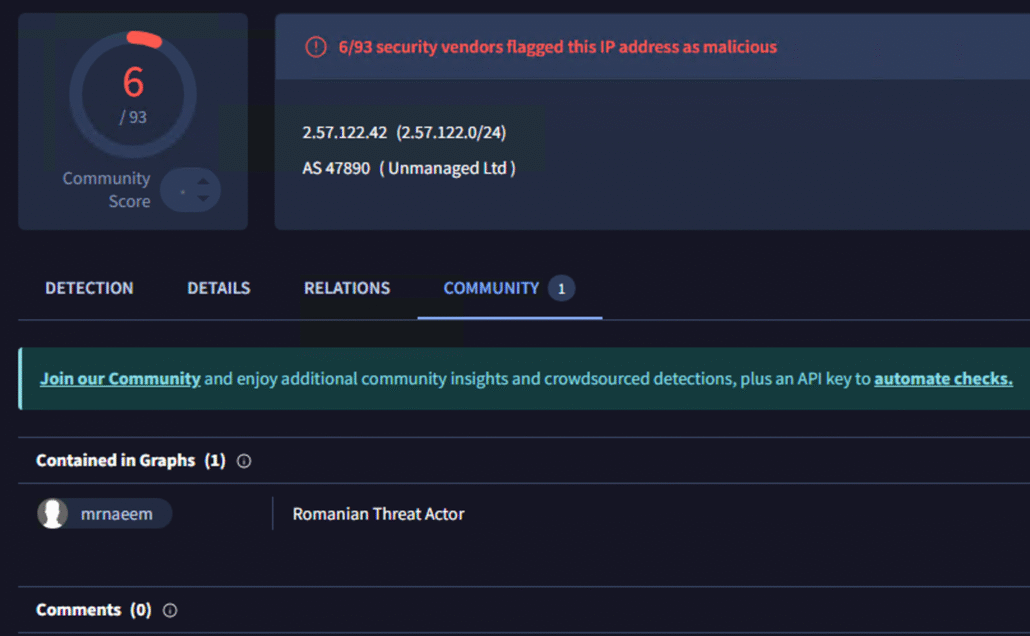
Task: Upvote the Community Score with the up arrow
Action: click(203, 181)
